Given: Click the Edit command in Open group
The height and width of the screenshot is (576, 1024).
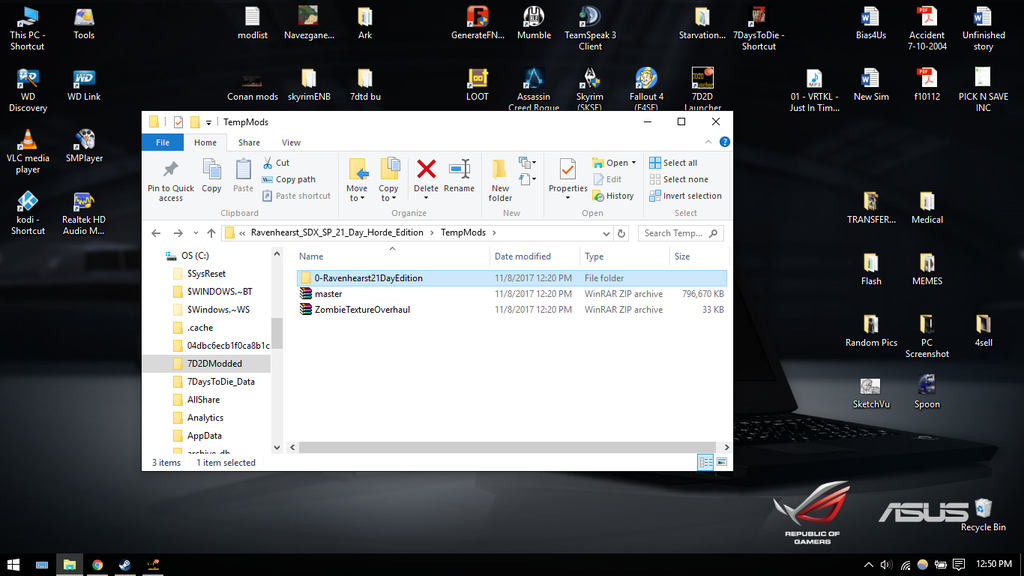Looking at the screenshot, I should point(607,179).
